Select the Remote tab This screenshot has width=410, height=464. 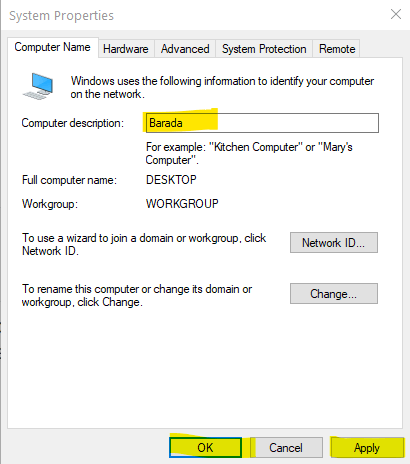tap(337, 49)
